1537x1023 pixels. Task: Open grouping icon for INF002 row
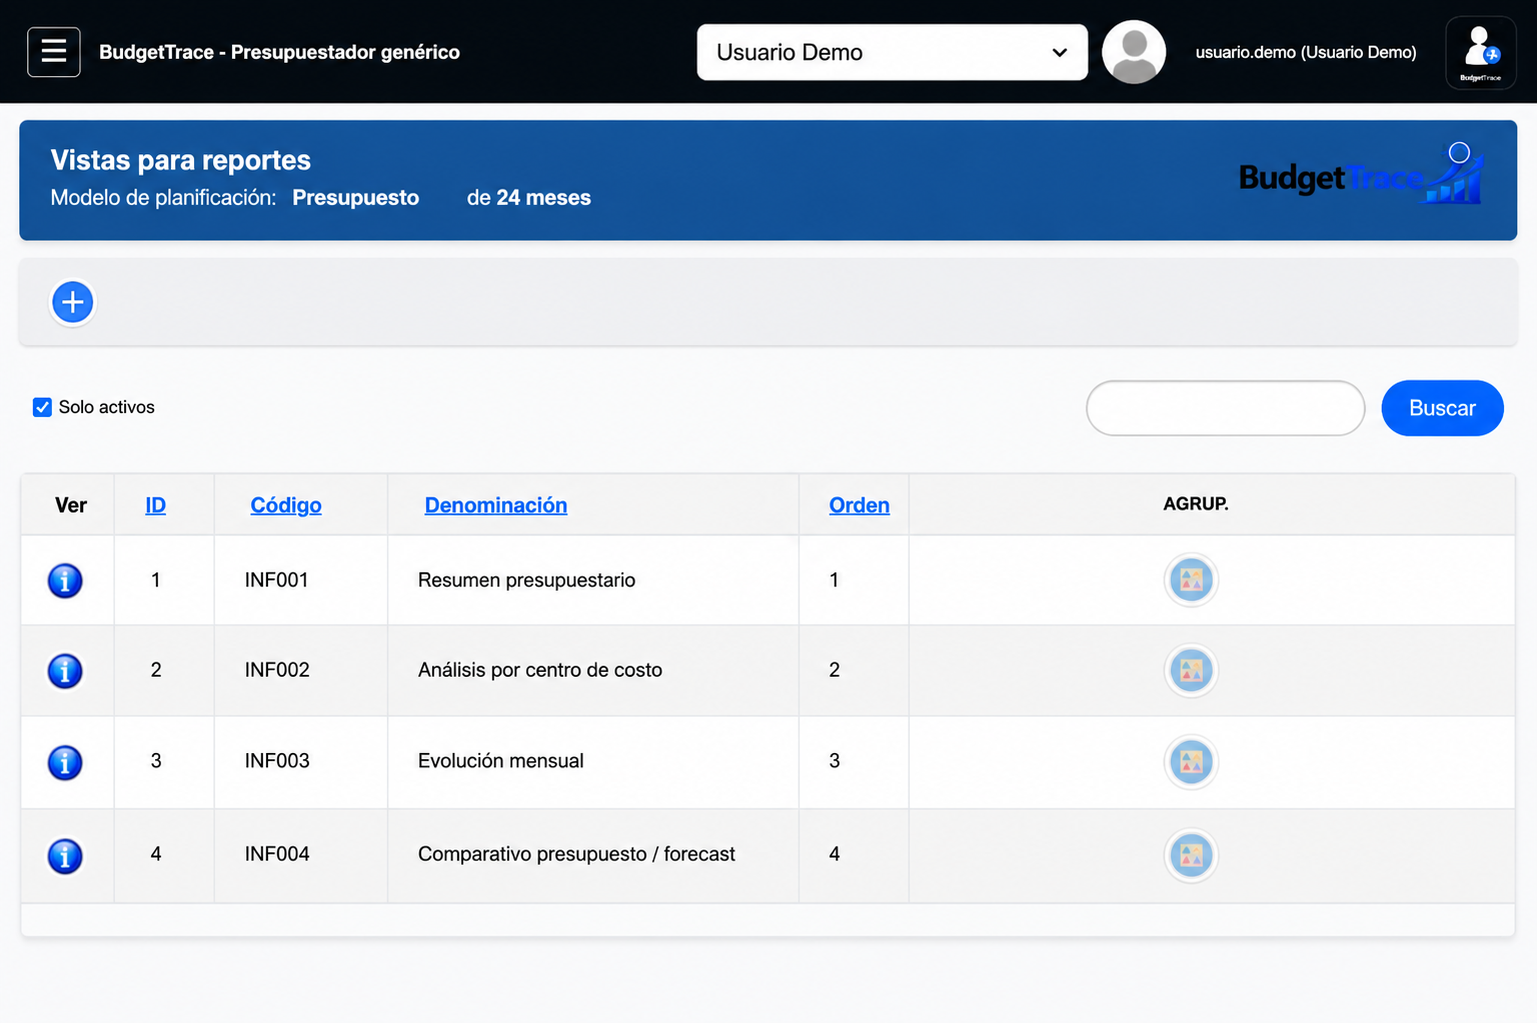coord(1191,670)
